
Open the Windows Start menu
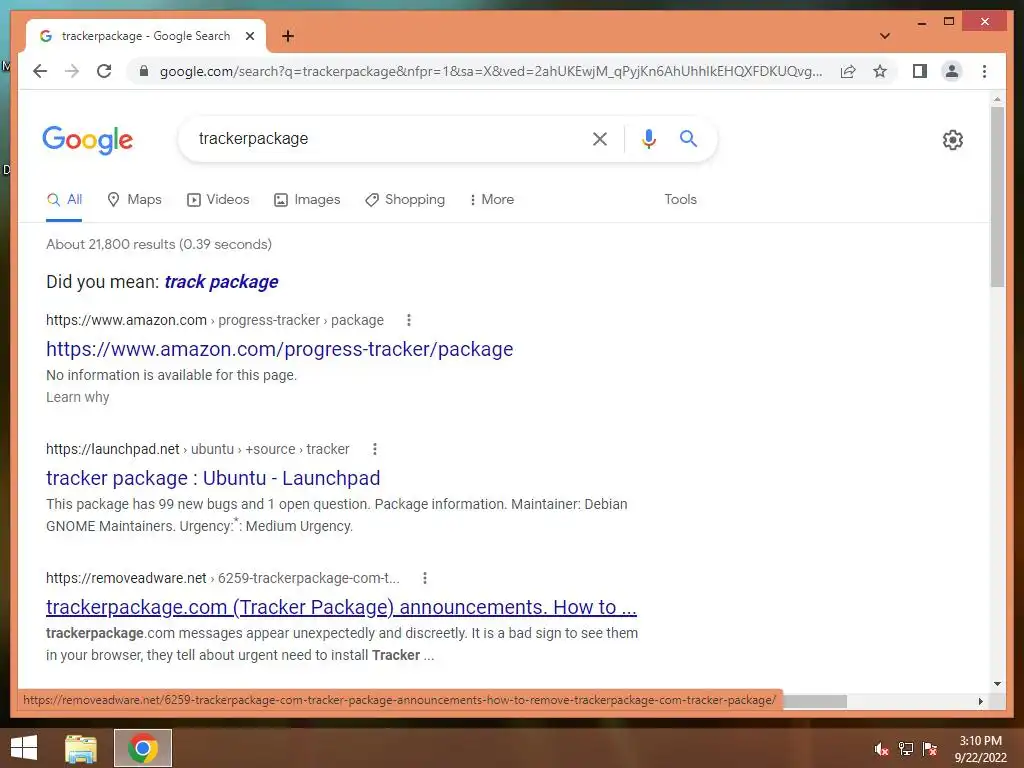click(24, 748)
